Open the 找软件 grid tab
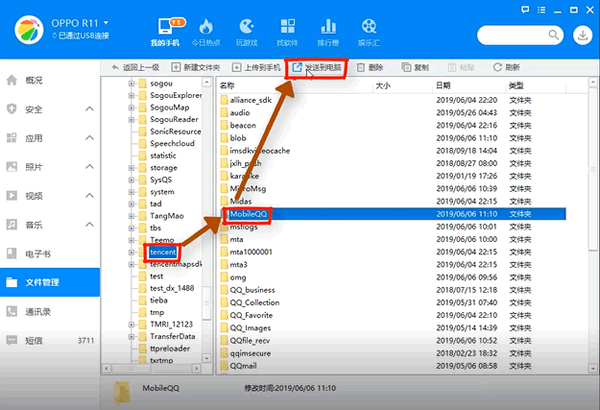600x410 pixels. point(287,32)
